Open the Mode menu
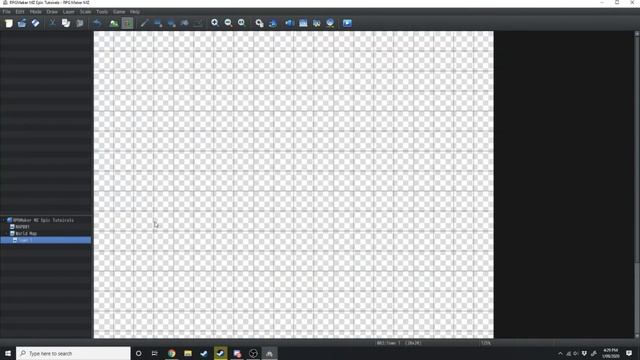The image size is (640, 360). [x=36, y=12]
